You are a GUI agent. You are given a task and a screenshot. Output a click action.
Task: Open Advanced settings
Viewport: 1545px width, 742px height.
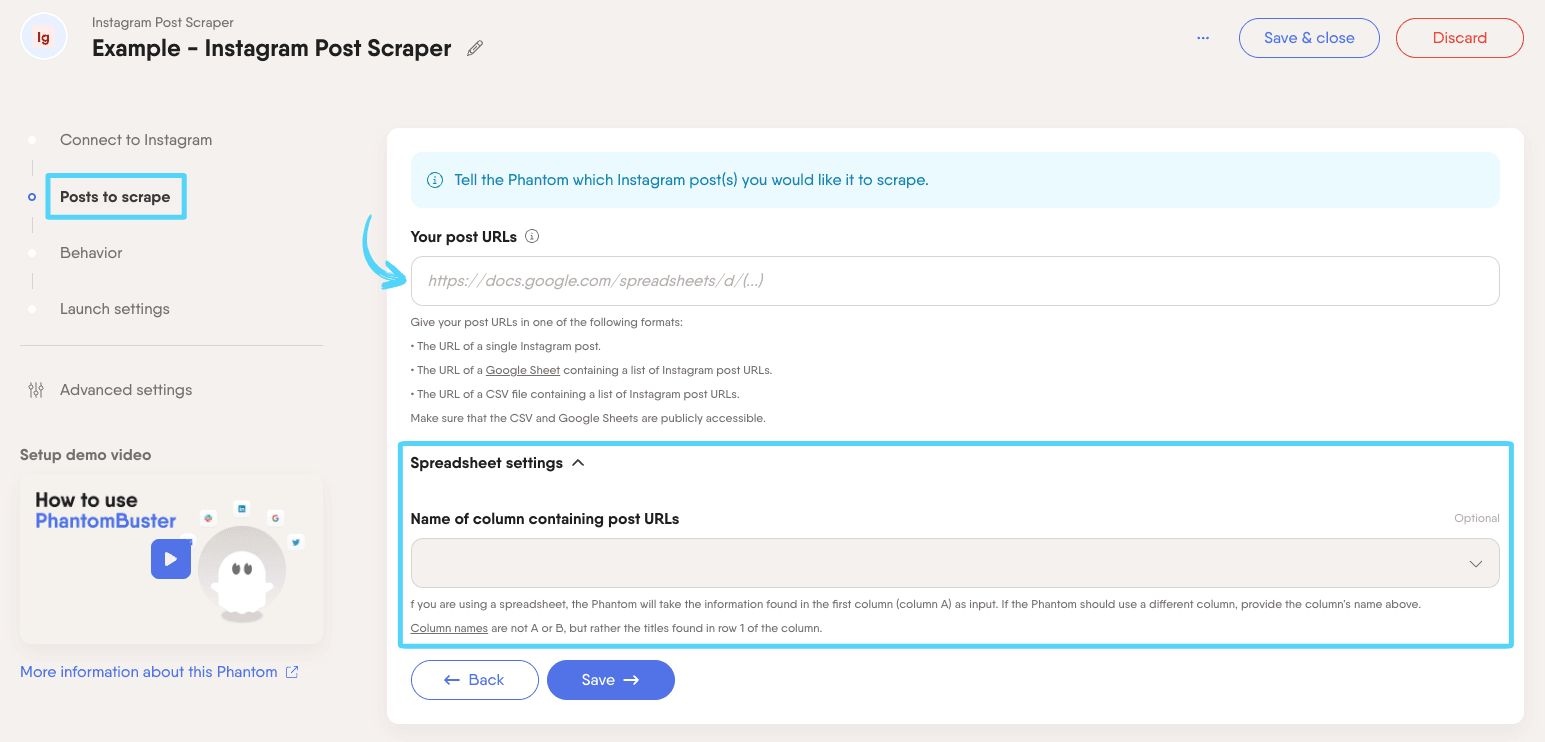(x=126, y=390)
